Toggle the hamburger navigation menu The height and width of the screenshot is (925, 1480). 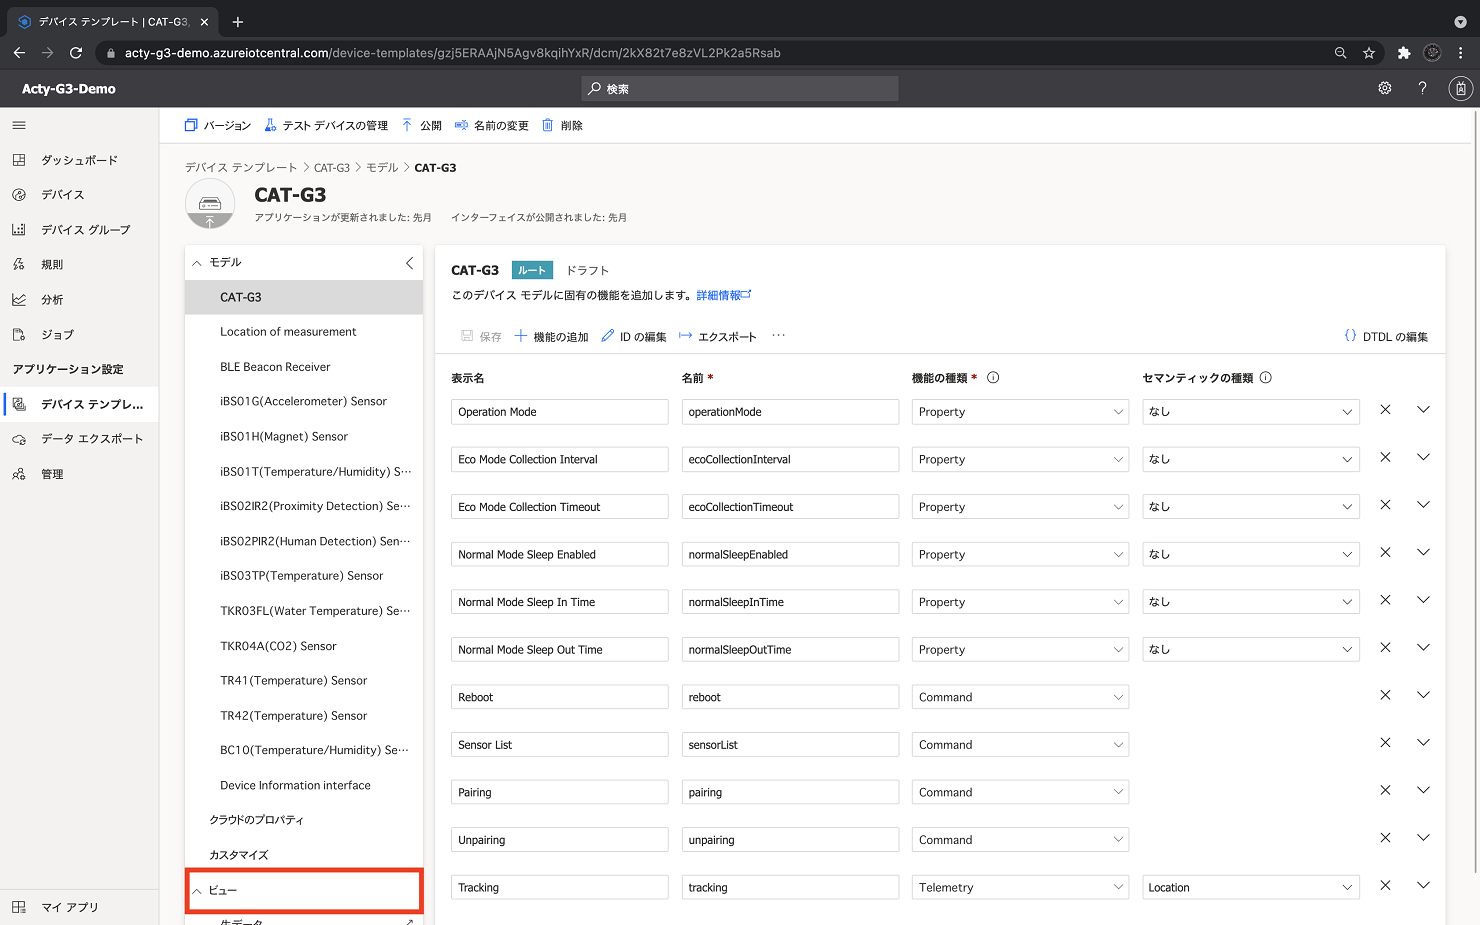[19, 125]
